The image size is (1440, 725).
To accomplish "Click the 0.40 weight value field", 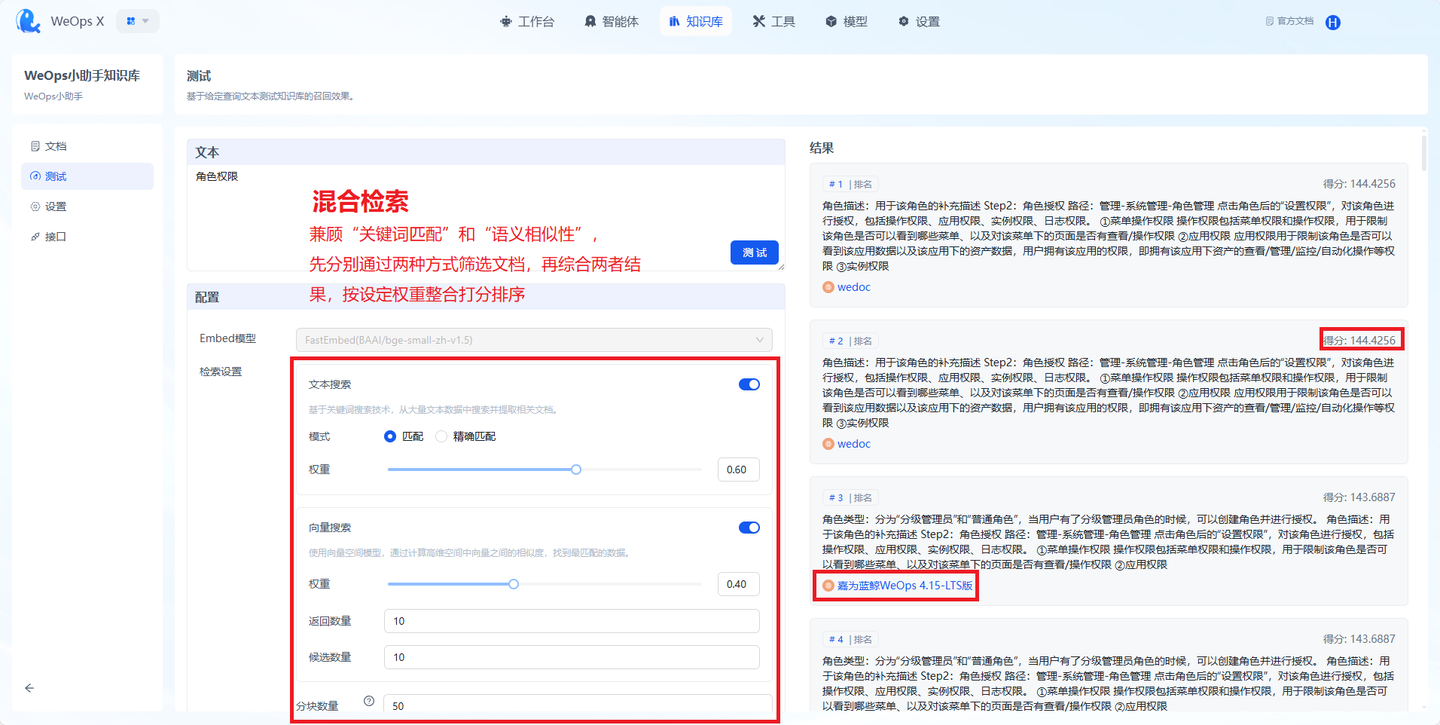I will (738, 584).
